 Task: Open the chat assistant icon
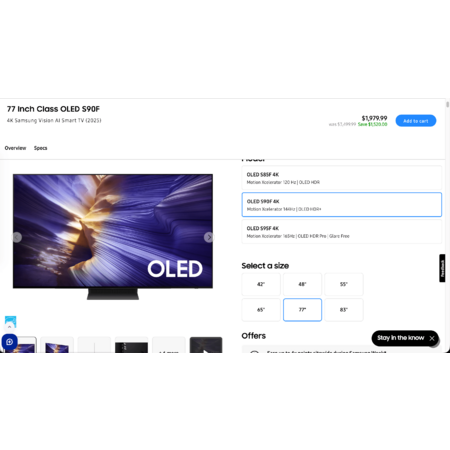point(9,342)
